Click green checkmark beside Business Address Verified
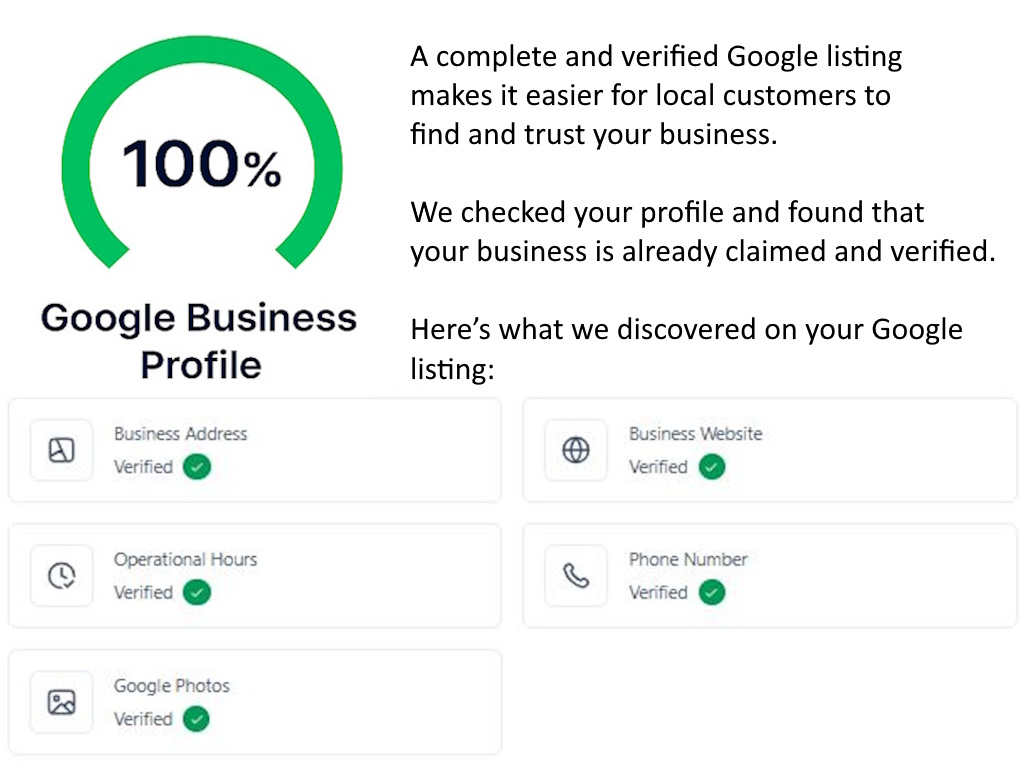The image size is (1024, 768). coord(197,467)
